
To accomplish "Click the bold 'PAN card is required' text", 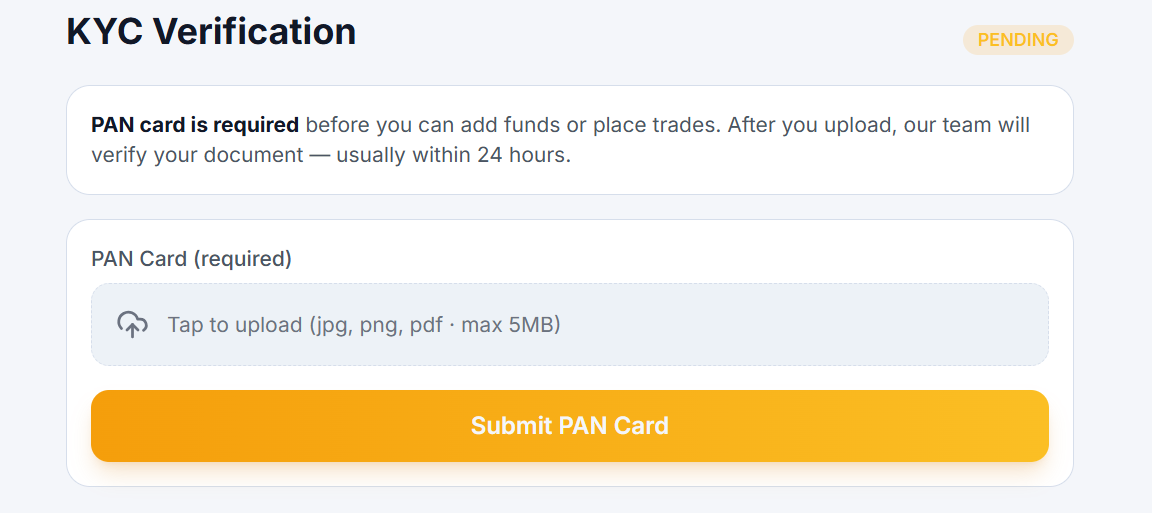I will [x=195, y=125].
